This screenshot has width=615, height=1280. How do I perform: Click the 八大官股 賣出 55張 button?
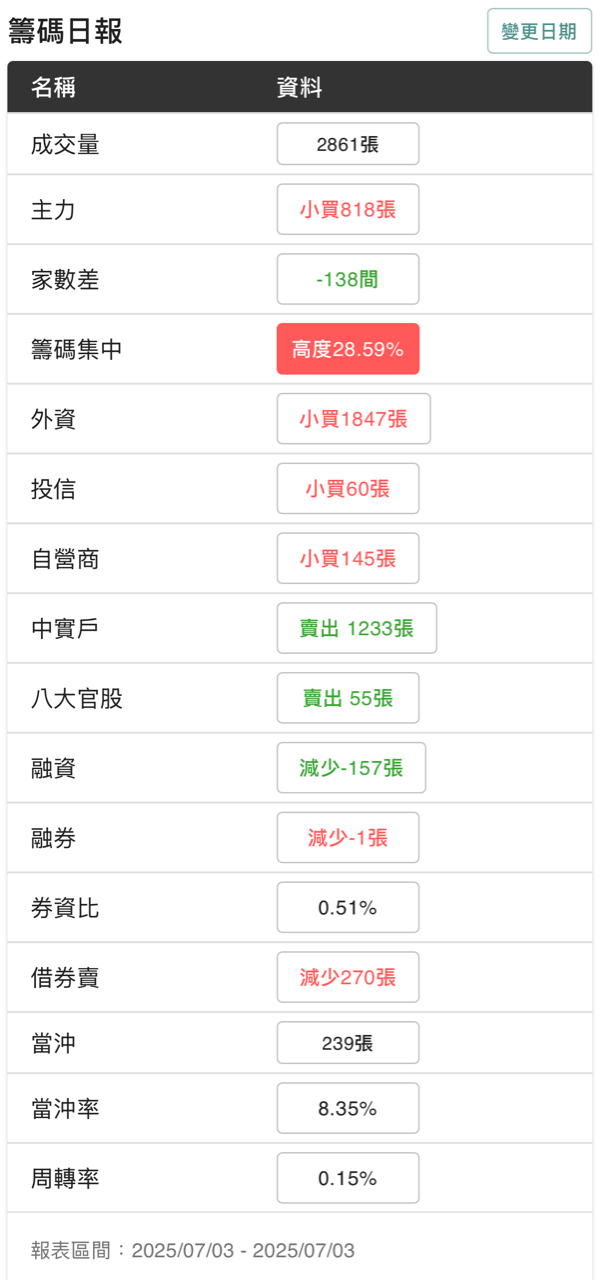pyautogui.click(x=347, y=698)
